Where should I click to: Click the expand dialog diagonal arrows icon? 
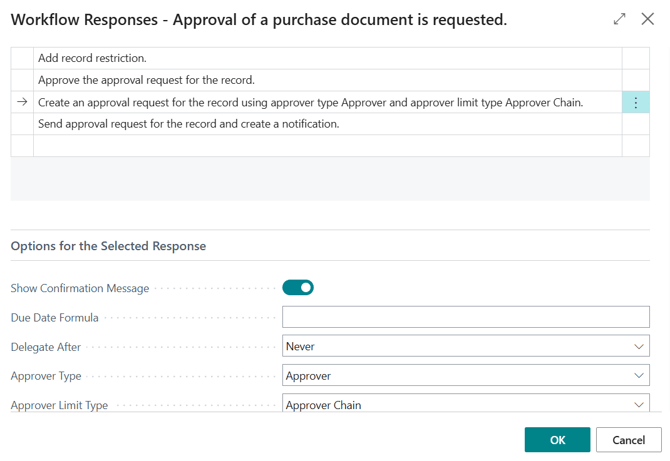click(619, 19)
